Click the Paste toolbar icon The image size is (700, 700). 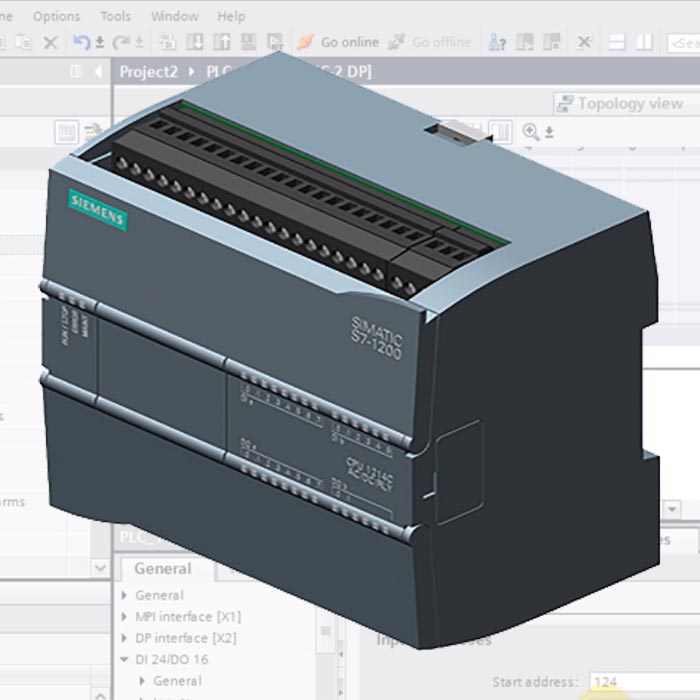24,42
